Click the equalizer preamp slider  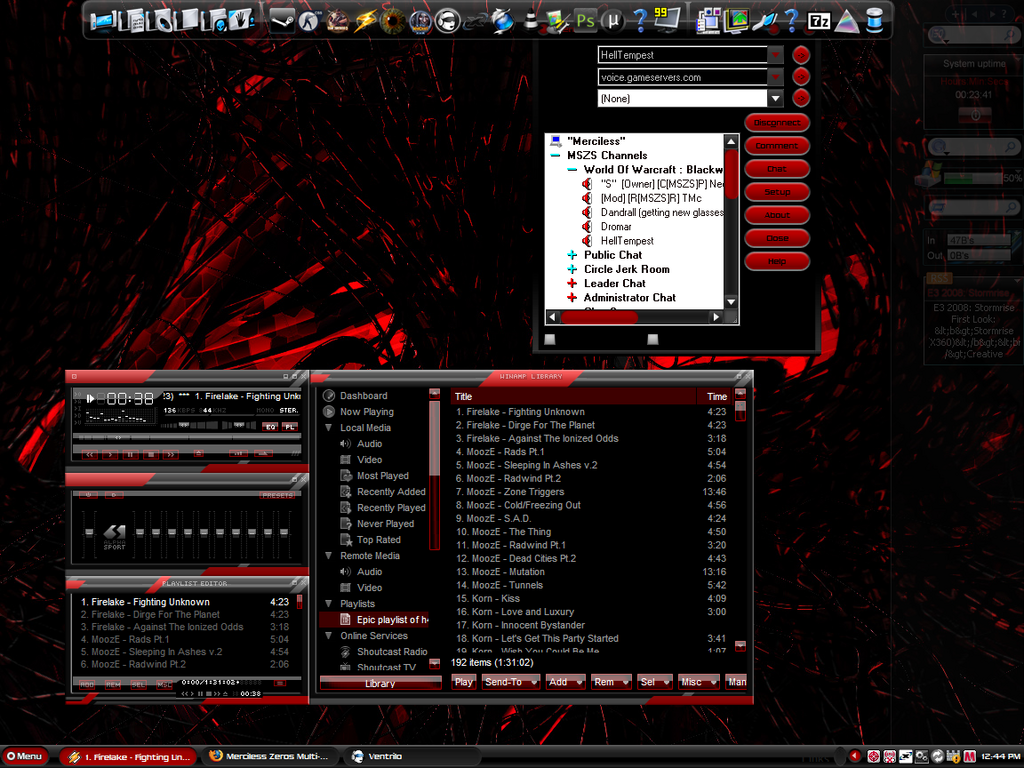[x=90, y=530]
